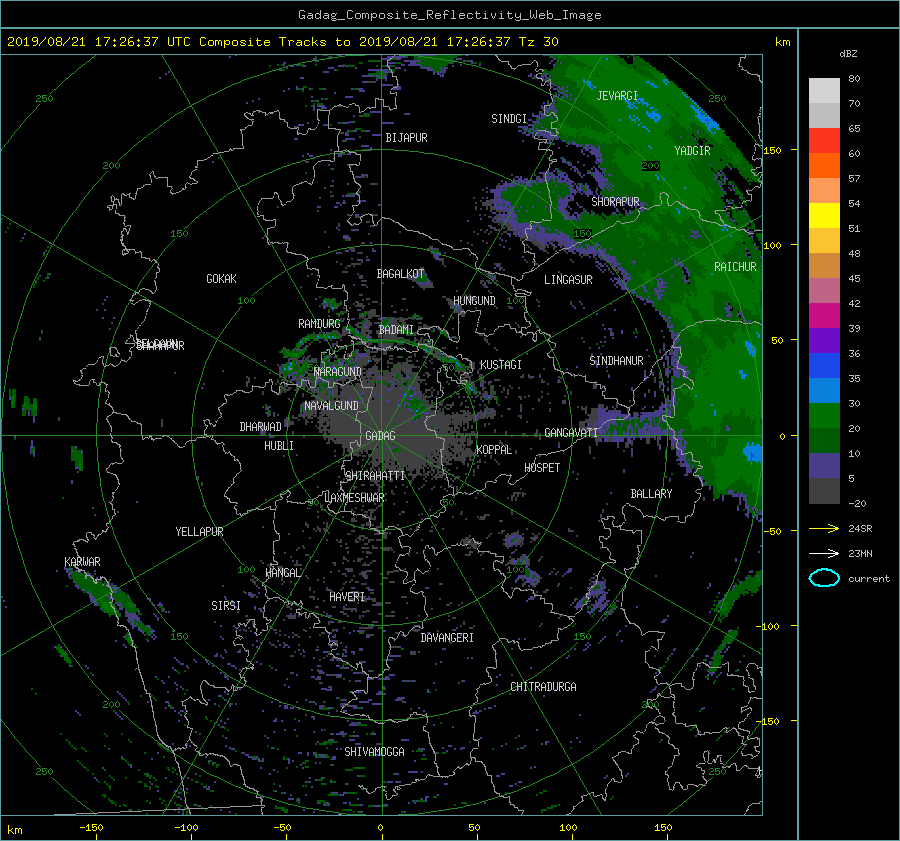Viewport: 900px width, 841px height.
Task: Click the BALLARY label
Action: click(x=651, y=494)
